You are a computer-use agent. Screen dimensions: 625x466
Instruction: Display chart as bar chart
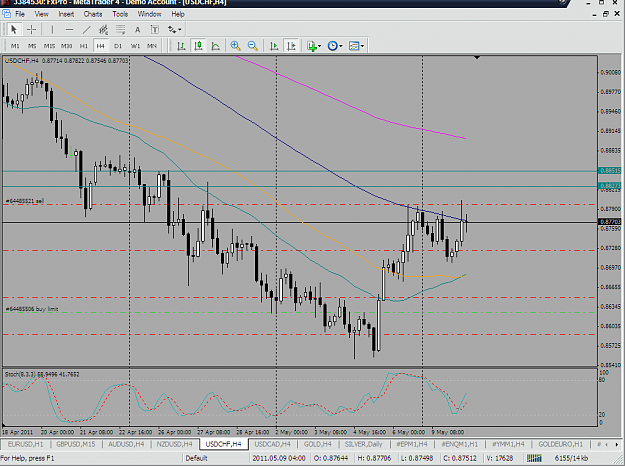click(x=181, y=46)
